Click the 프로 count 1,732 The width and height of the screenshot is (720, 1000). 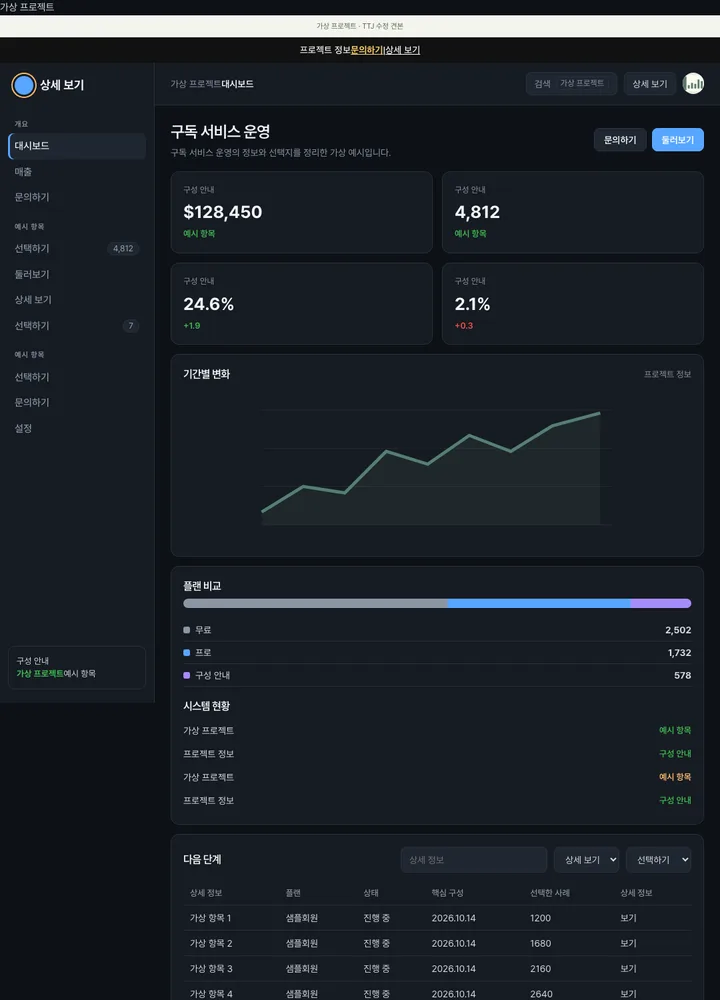point(679,652)
